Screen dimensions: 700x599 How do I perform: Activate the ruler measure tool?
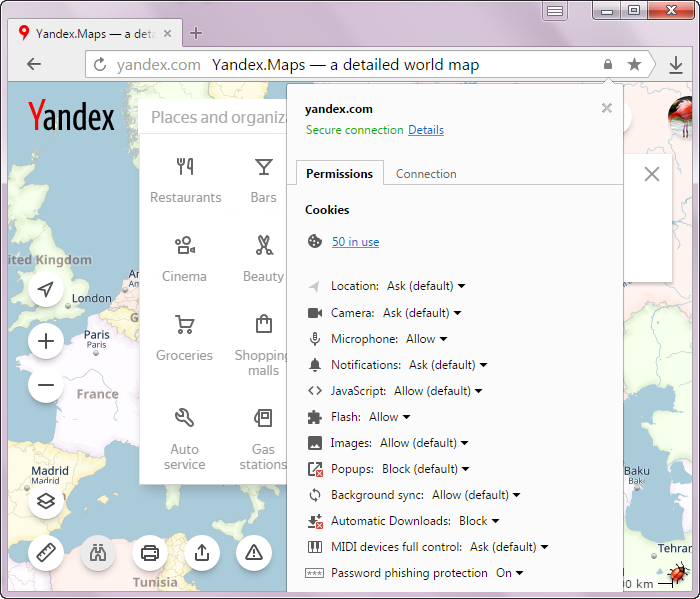tap(46, 553)
